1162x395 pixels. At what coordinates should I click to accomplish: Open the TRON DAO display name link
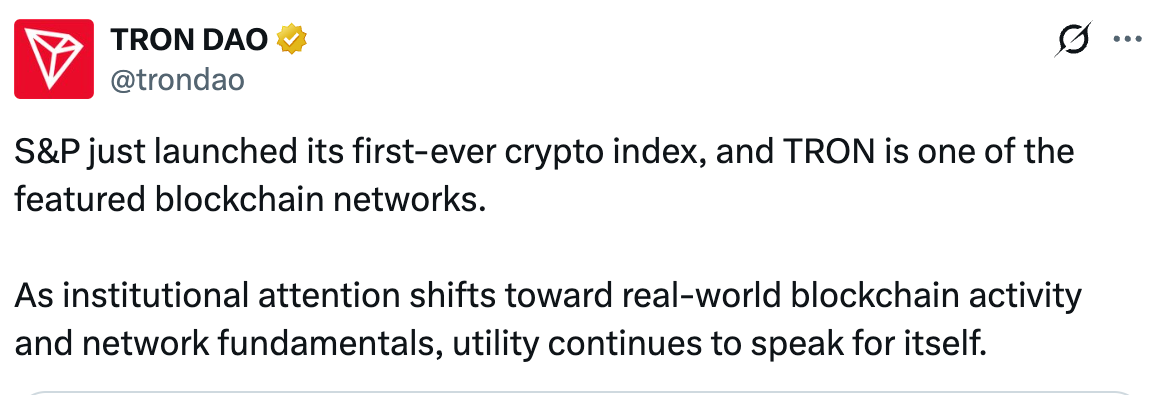click(189, 40)
